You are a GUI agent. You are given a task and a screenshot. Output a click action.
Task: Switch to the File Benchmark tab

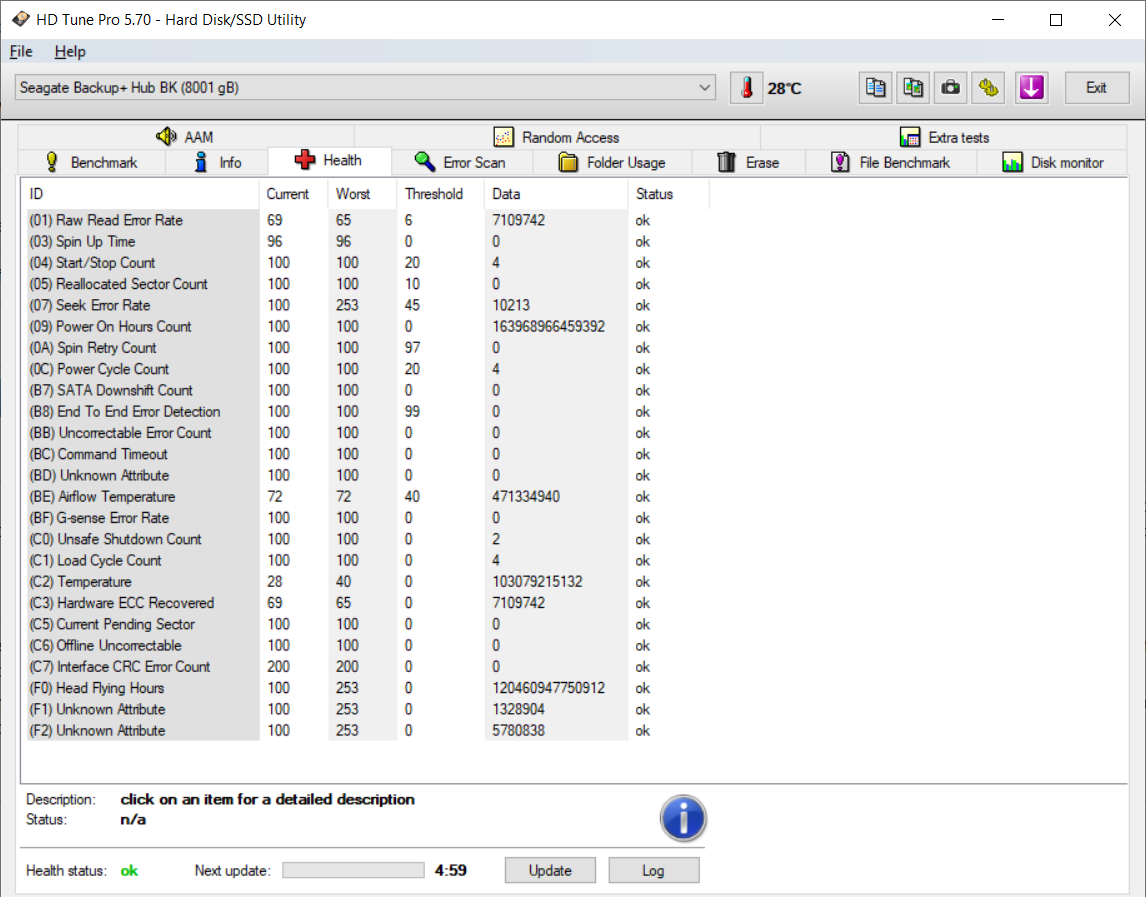[x=891, y=162]
